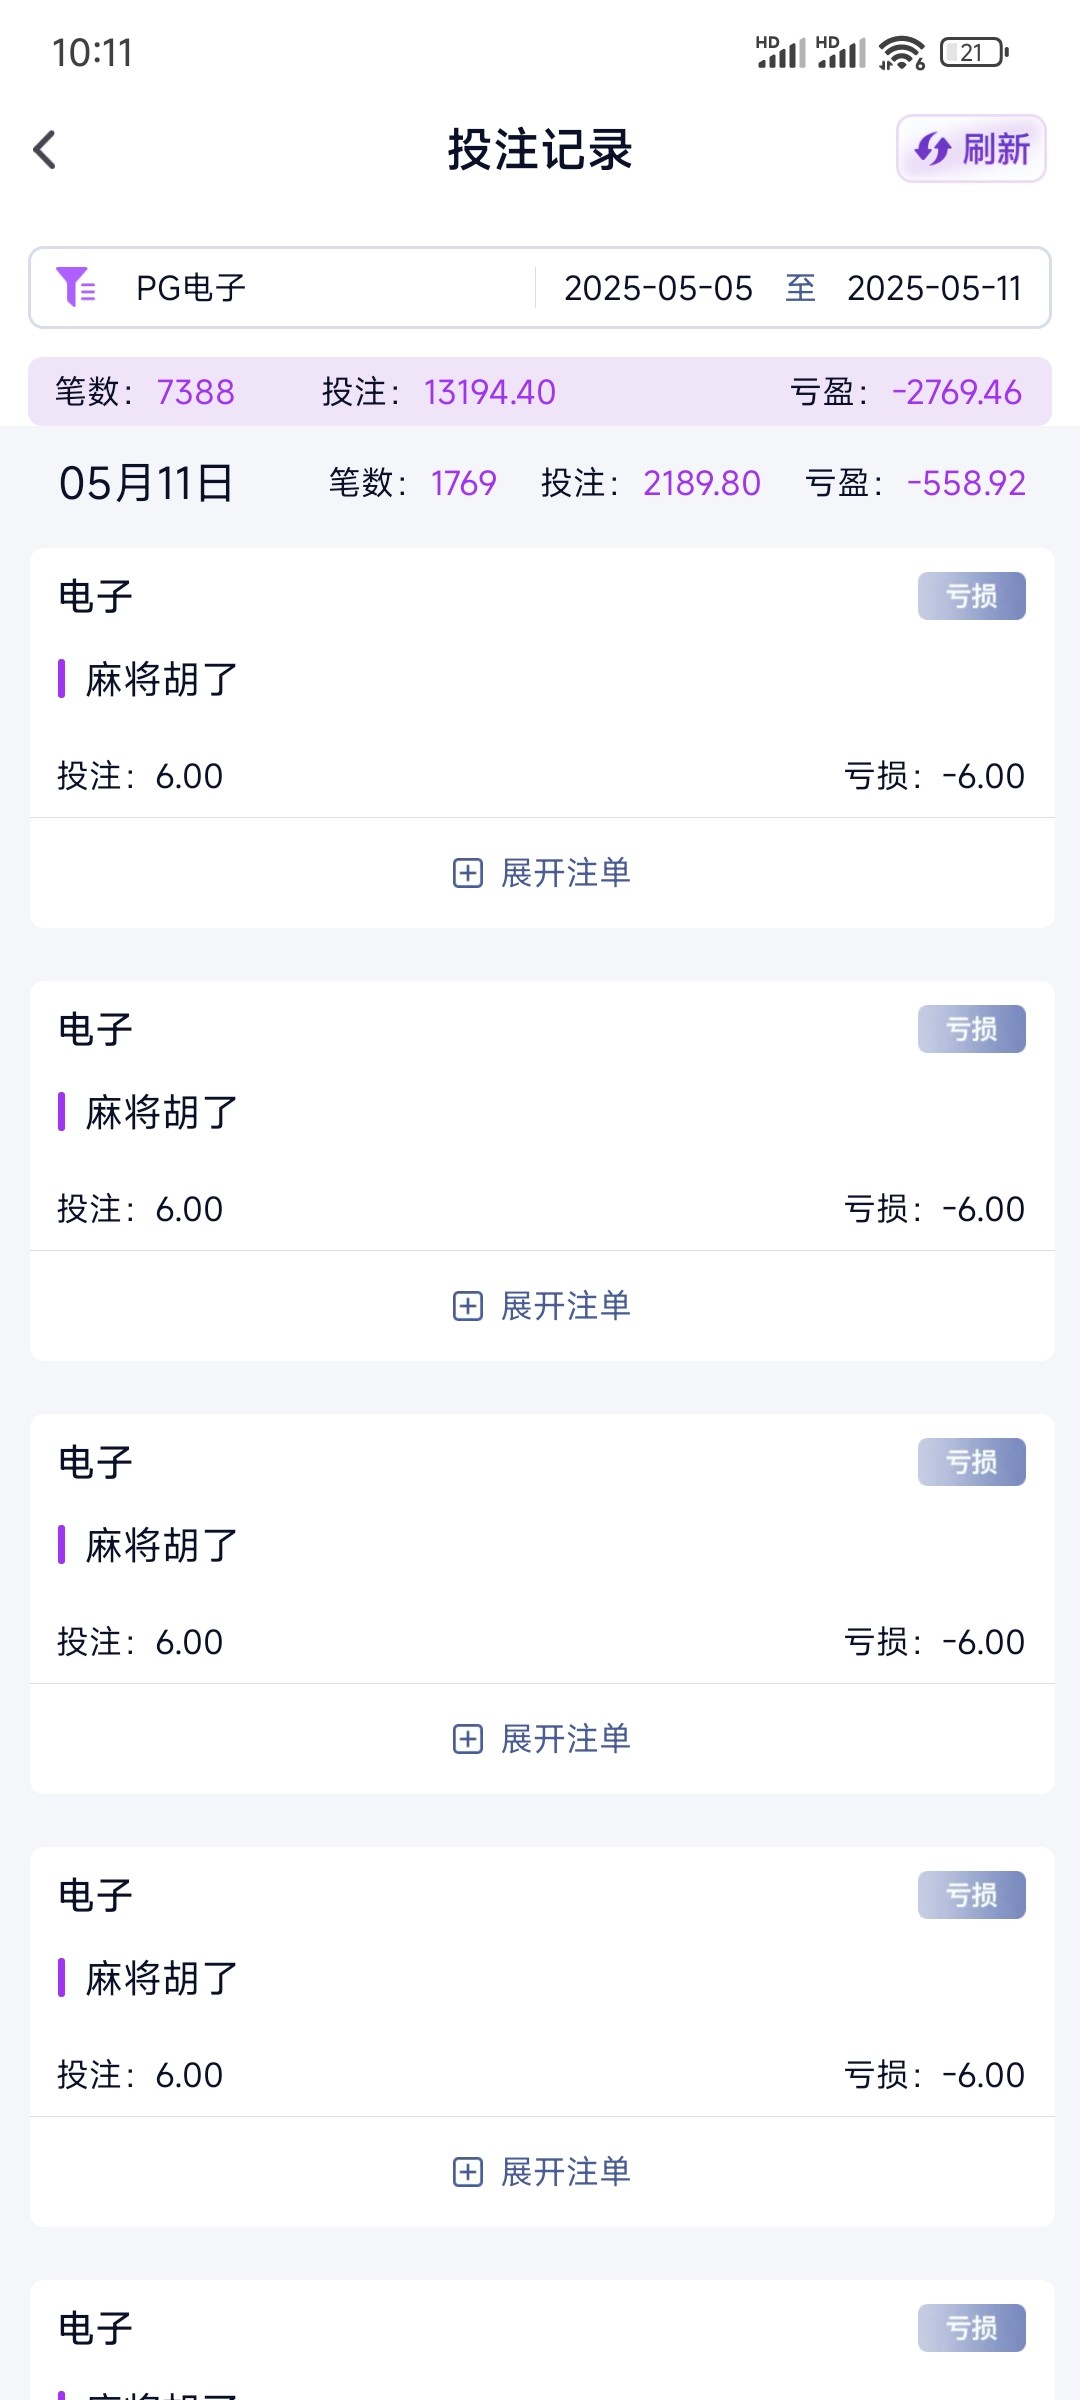Tap the third 麻将胡了 game title
The width and height of the screenshot is (1080, 2400).
162,1545
